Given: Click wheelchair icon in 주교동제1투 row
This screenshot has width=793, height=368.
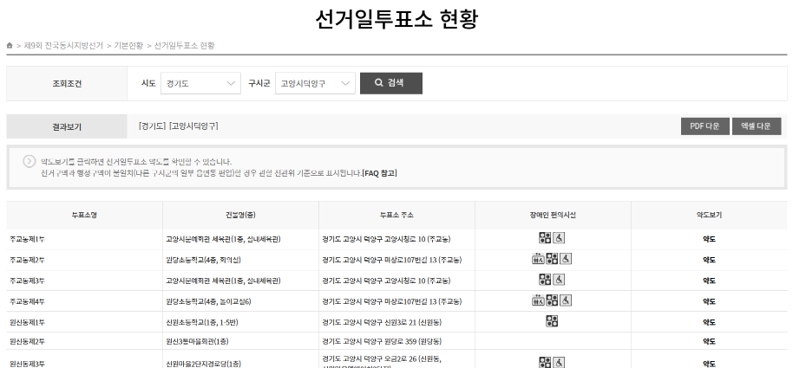Looking at the screenshot, I should 559,238.
